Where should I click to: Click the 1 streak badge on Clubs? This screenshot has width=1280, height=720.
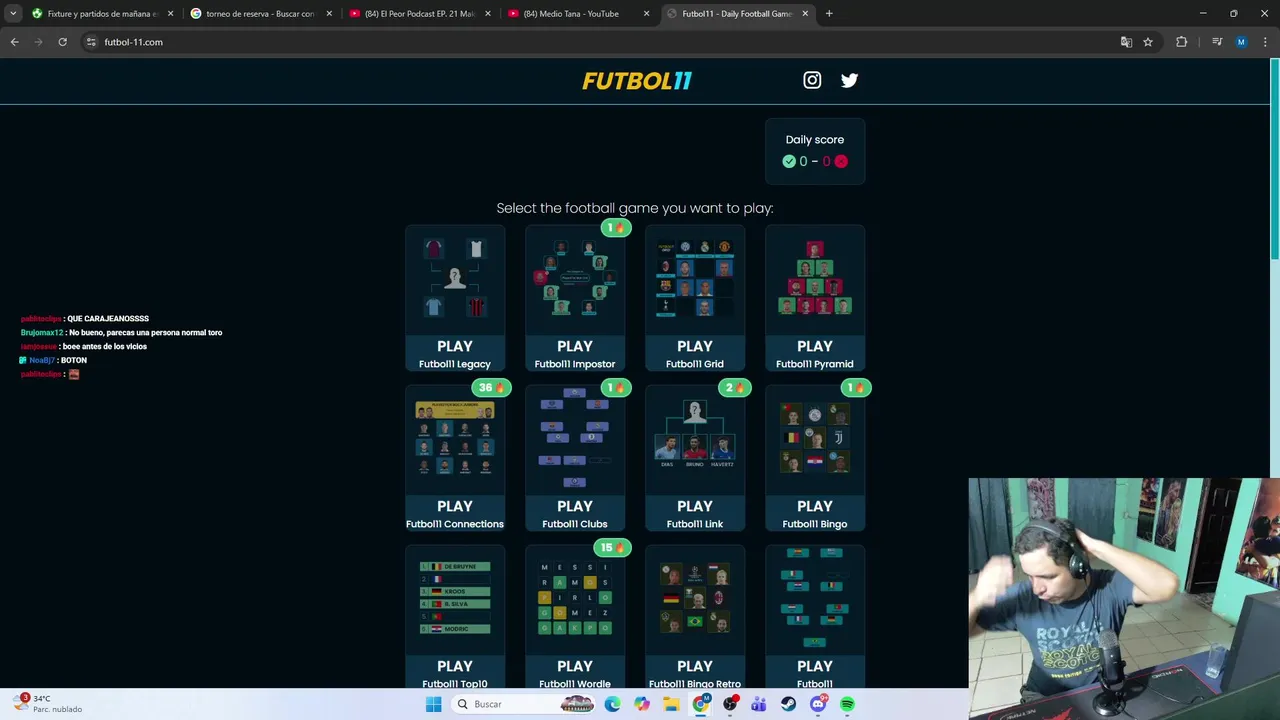pyautogui.click(x=615, y=387)
